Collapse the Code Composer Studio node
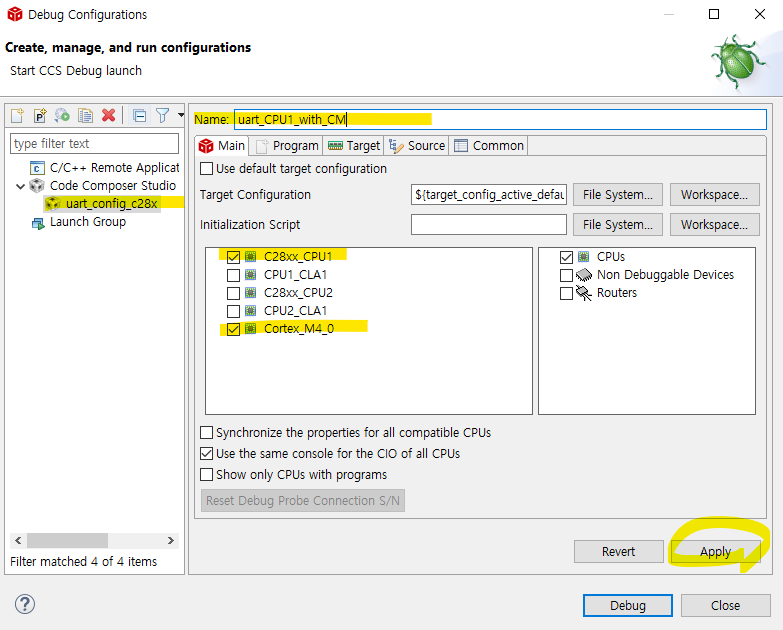The image size is (783, 630). click(20, 186)
